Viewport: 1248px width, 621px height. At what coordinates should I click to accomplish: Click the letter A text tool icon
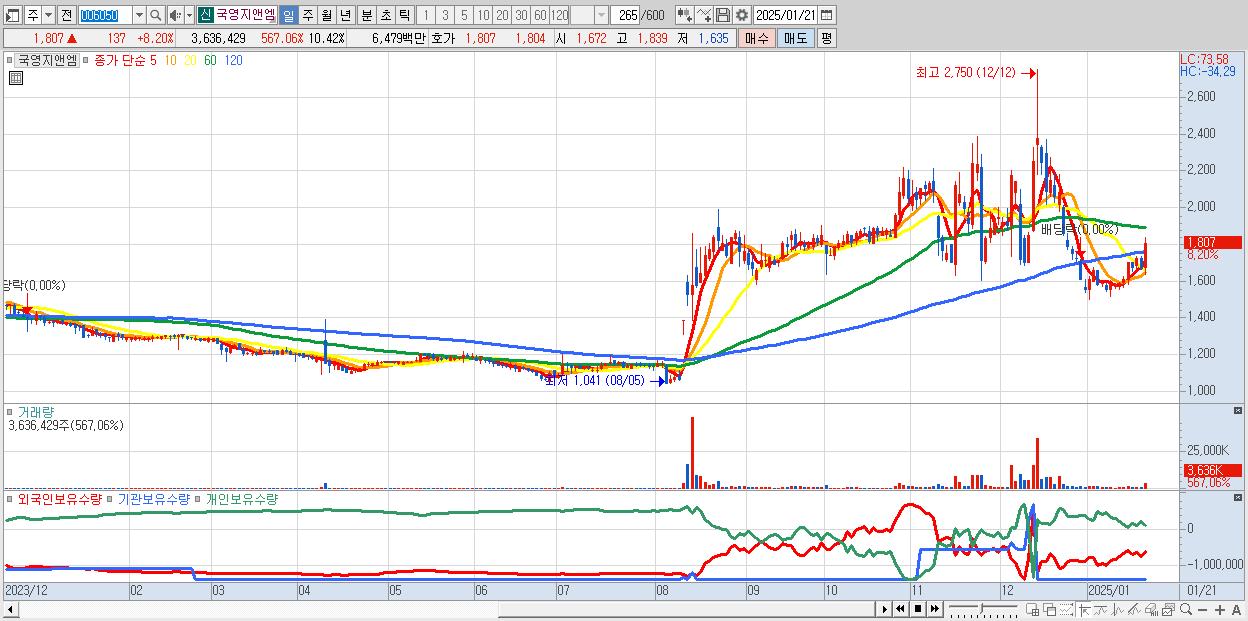1236,610
